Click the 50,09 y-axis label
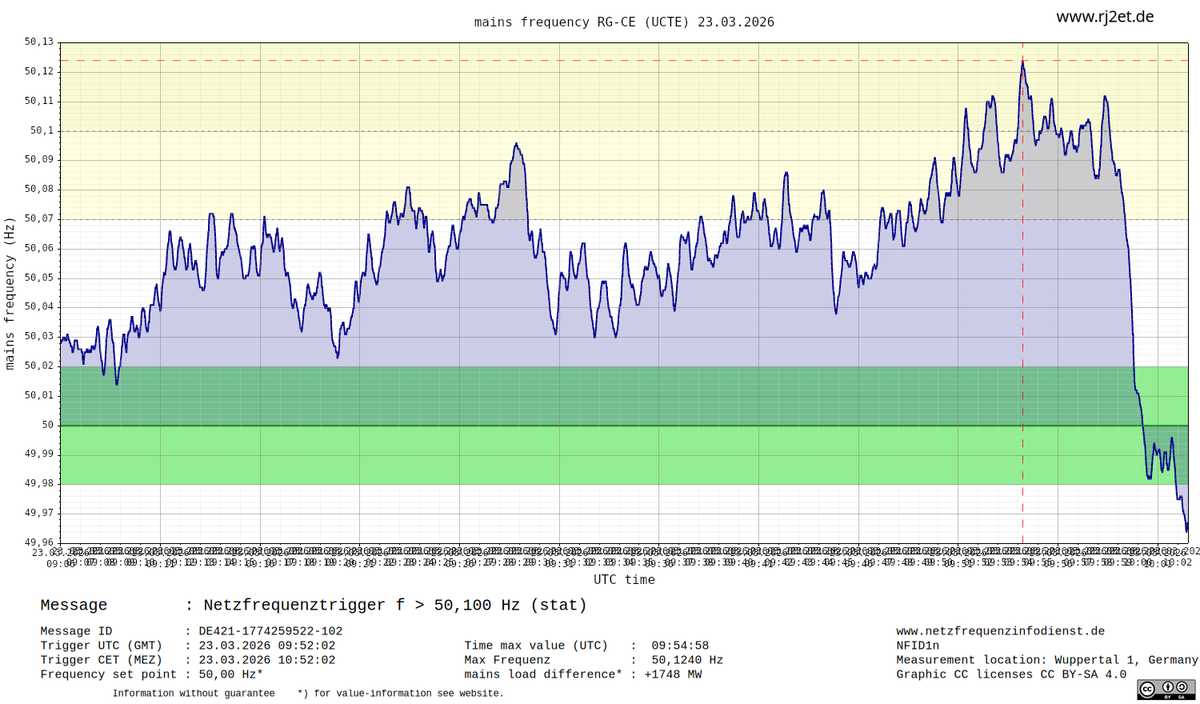This screenshot has height=704, width=1200. pyautogui.click(x=39, y=160)
